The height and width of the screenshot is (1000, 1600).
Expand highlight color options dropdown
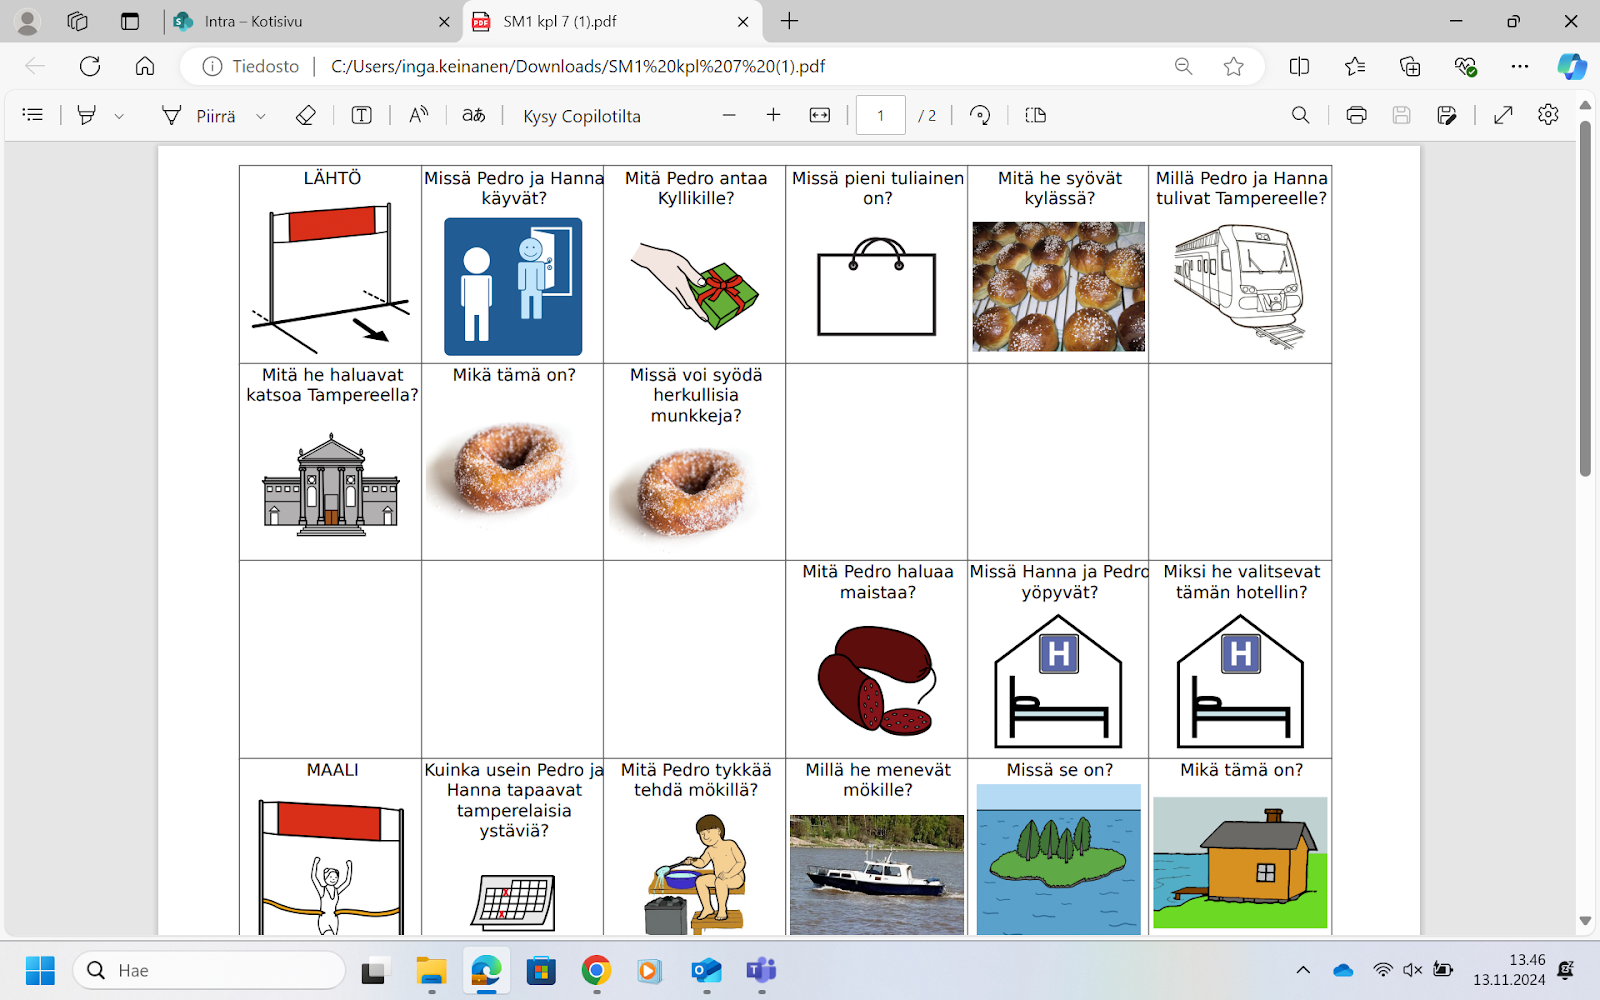119,116
